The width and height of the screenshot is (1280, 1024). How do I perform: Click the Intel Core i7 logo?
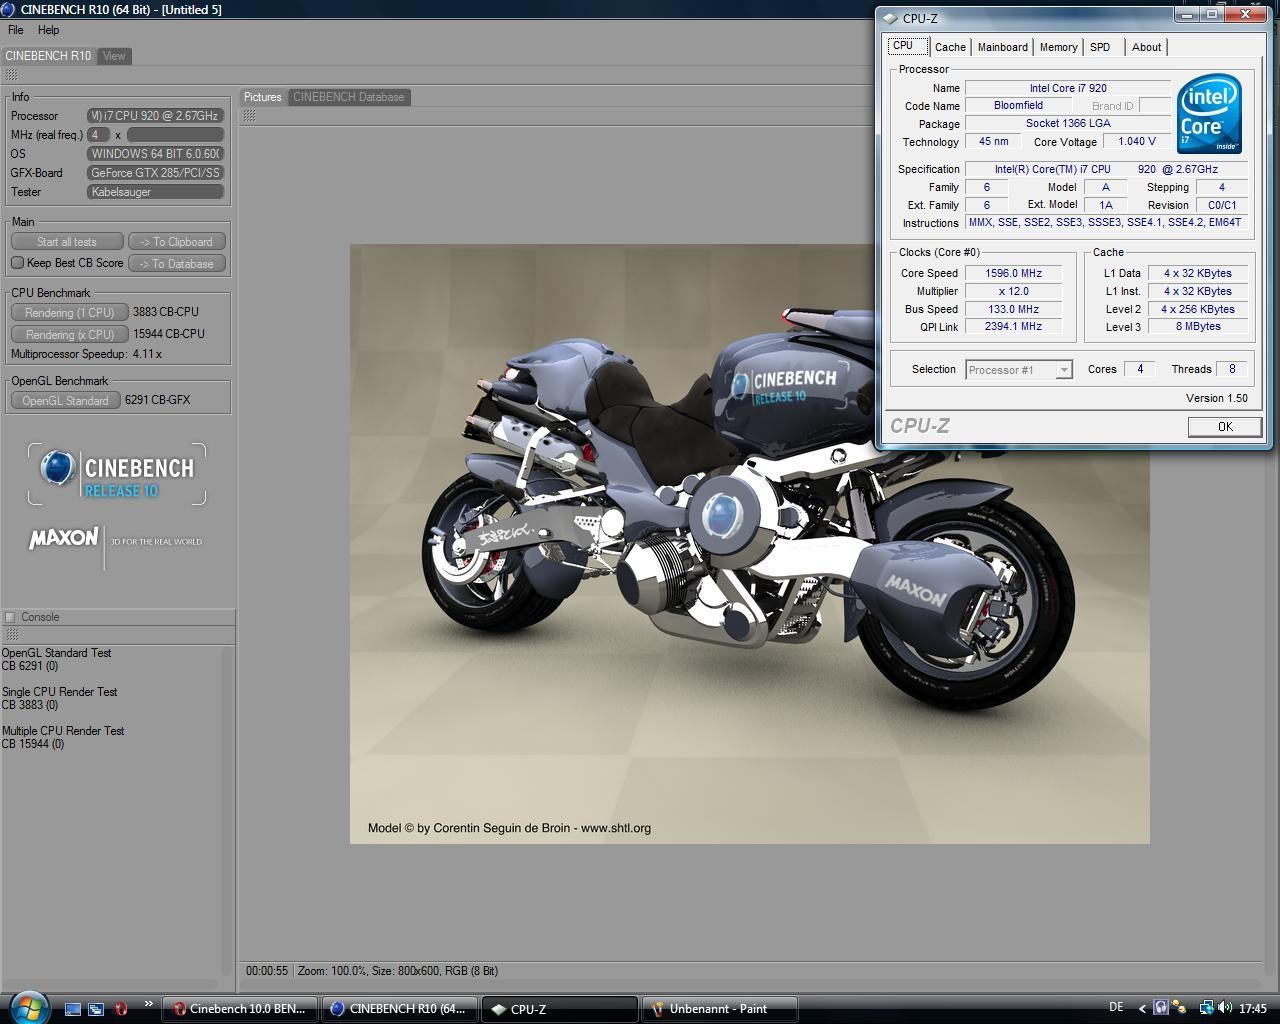click(x=1210, y=113)
